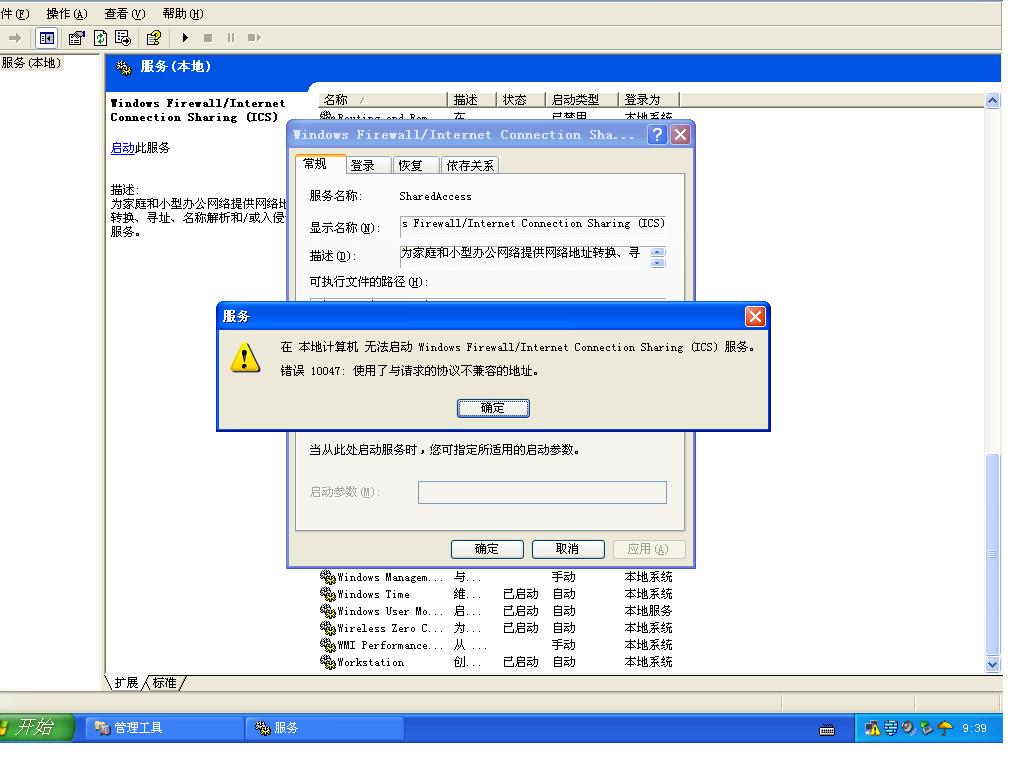Viewport: 1024px width, 768px height.
Task: Click the WMI Performance service icon
Action: pyautogui.click(x=327, y=645)
